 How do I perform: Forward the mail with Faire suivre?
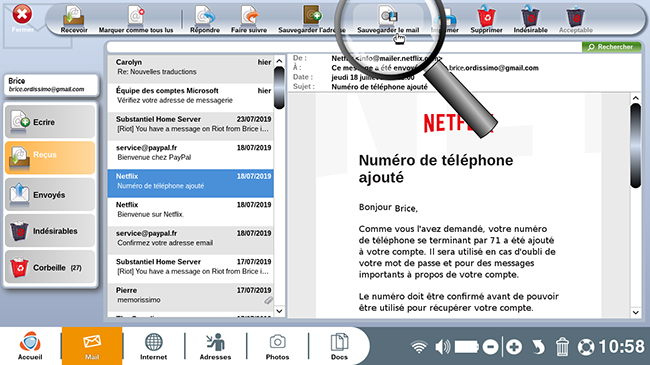click(x=249, y=19)
